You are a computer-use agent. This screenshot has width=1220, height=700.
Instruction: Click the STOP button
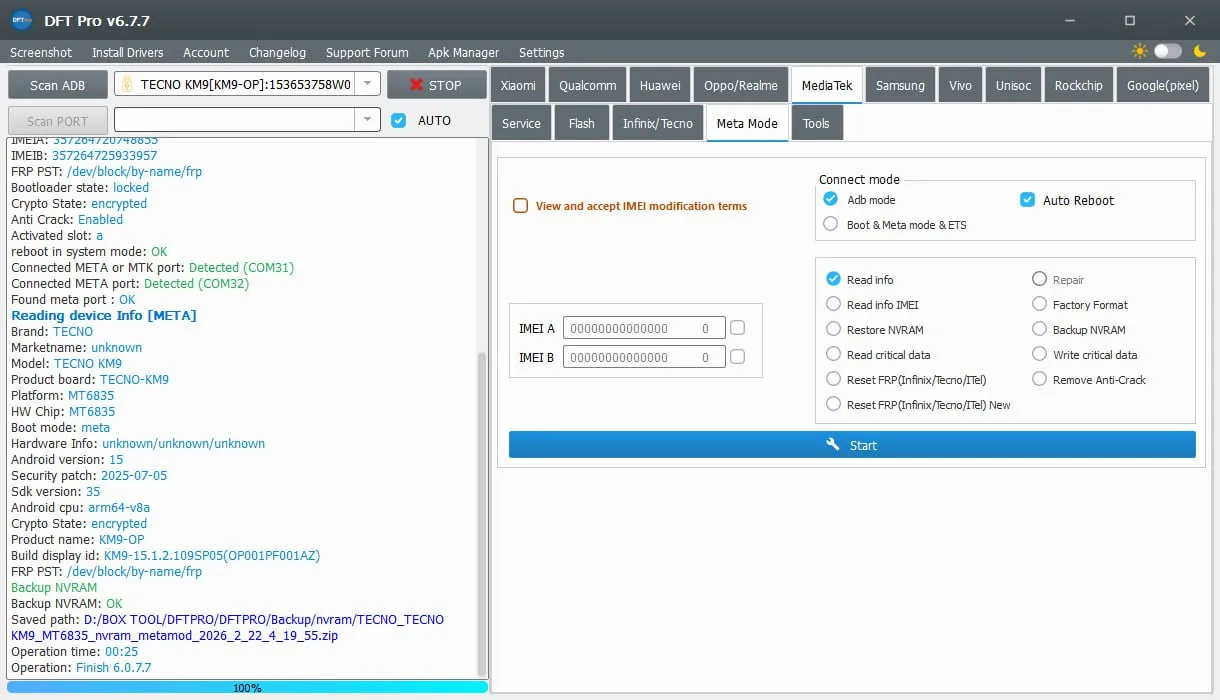435,85
